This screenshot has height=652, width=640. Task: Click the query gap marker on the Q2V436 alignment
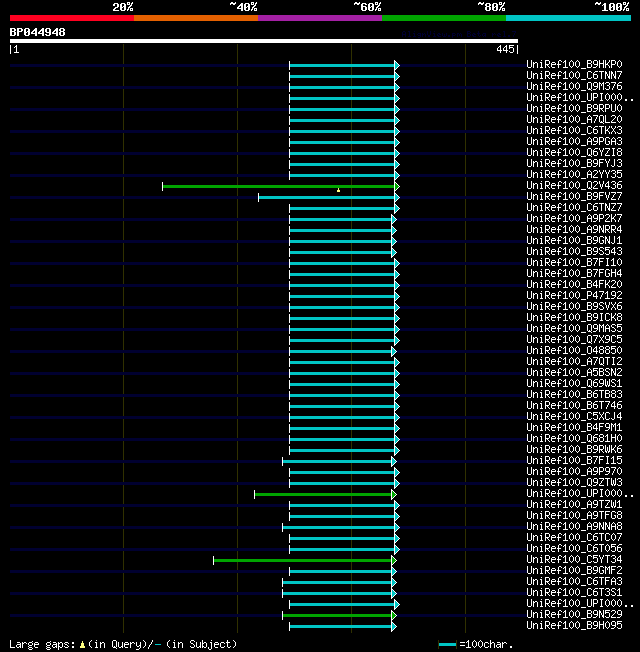(x=339, y=190)
